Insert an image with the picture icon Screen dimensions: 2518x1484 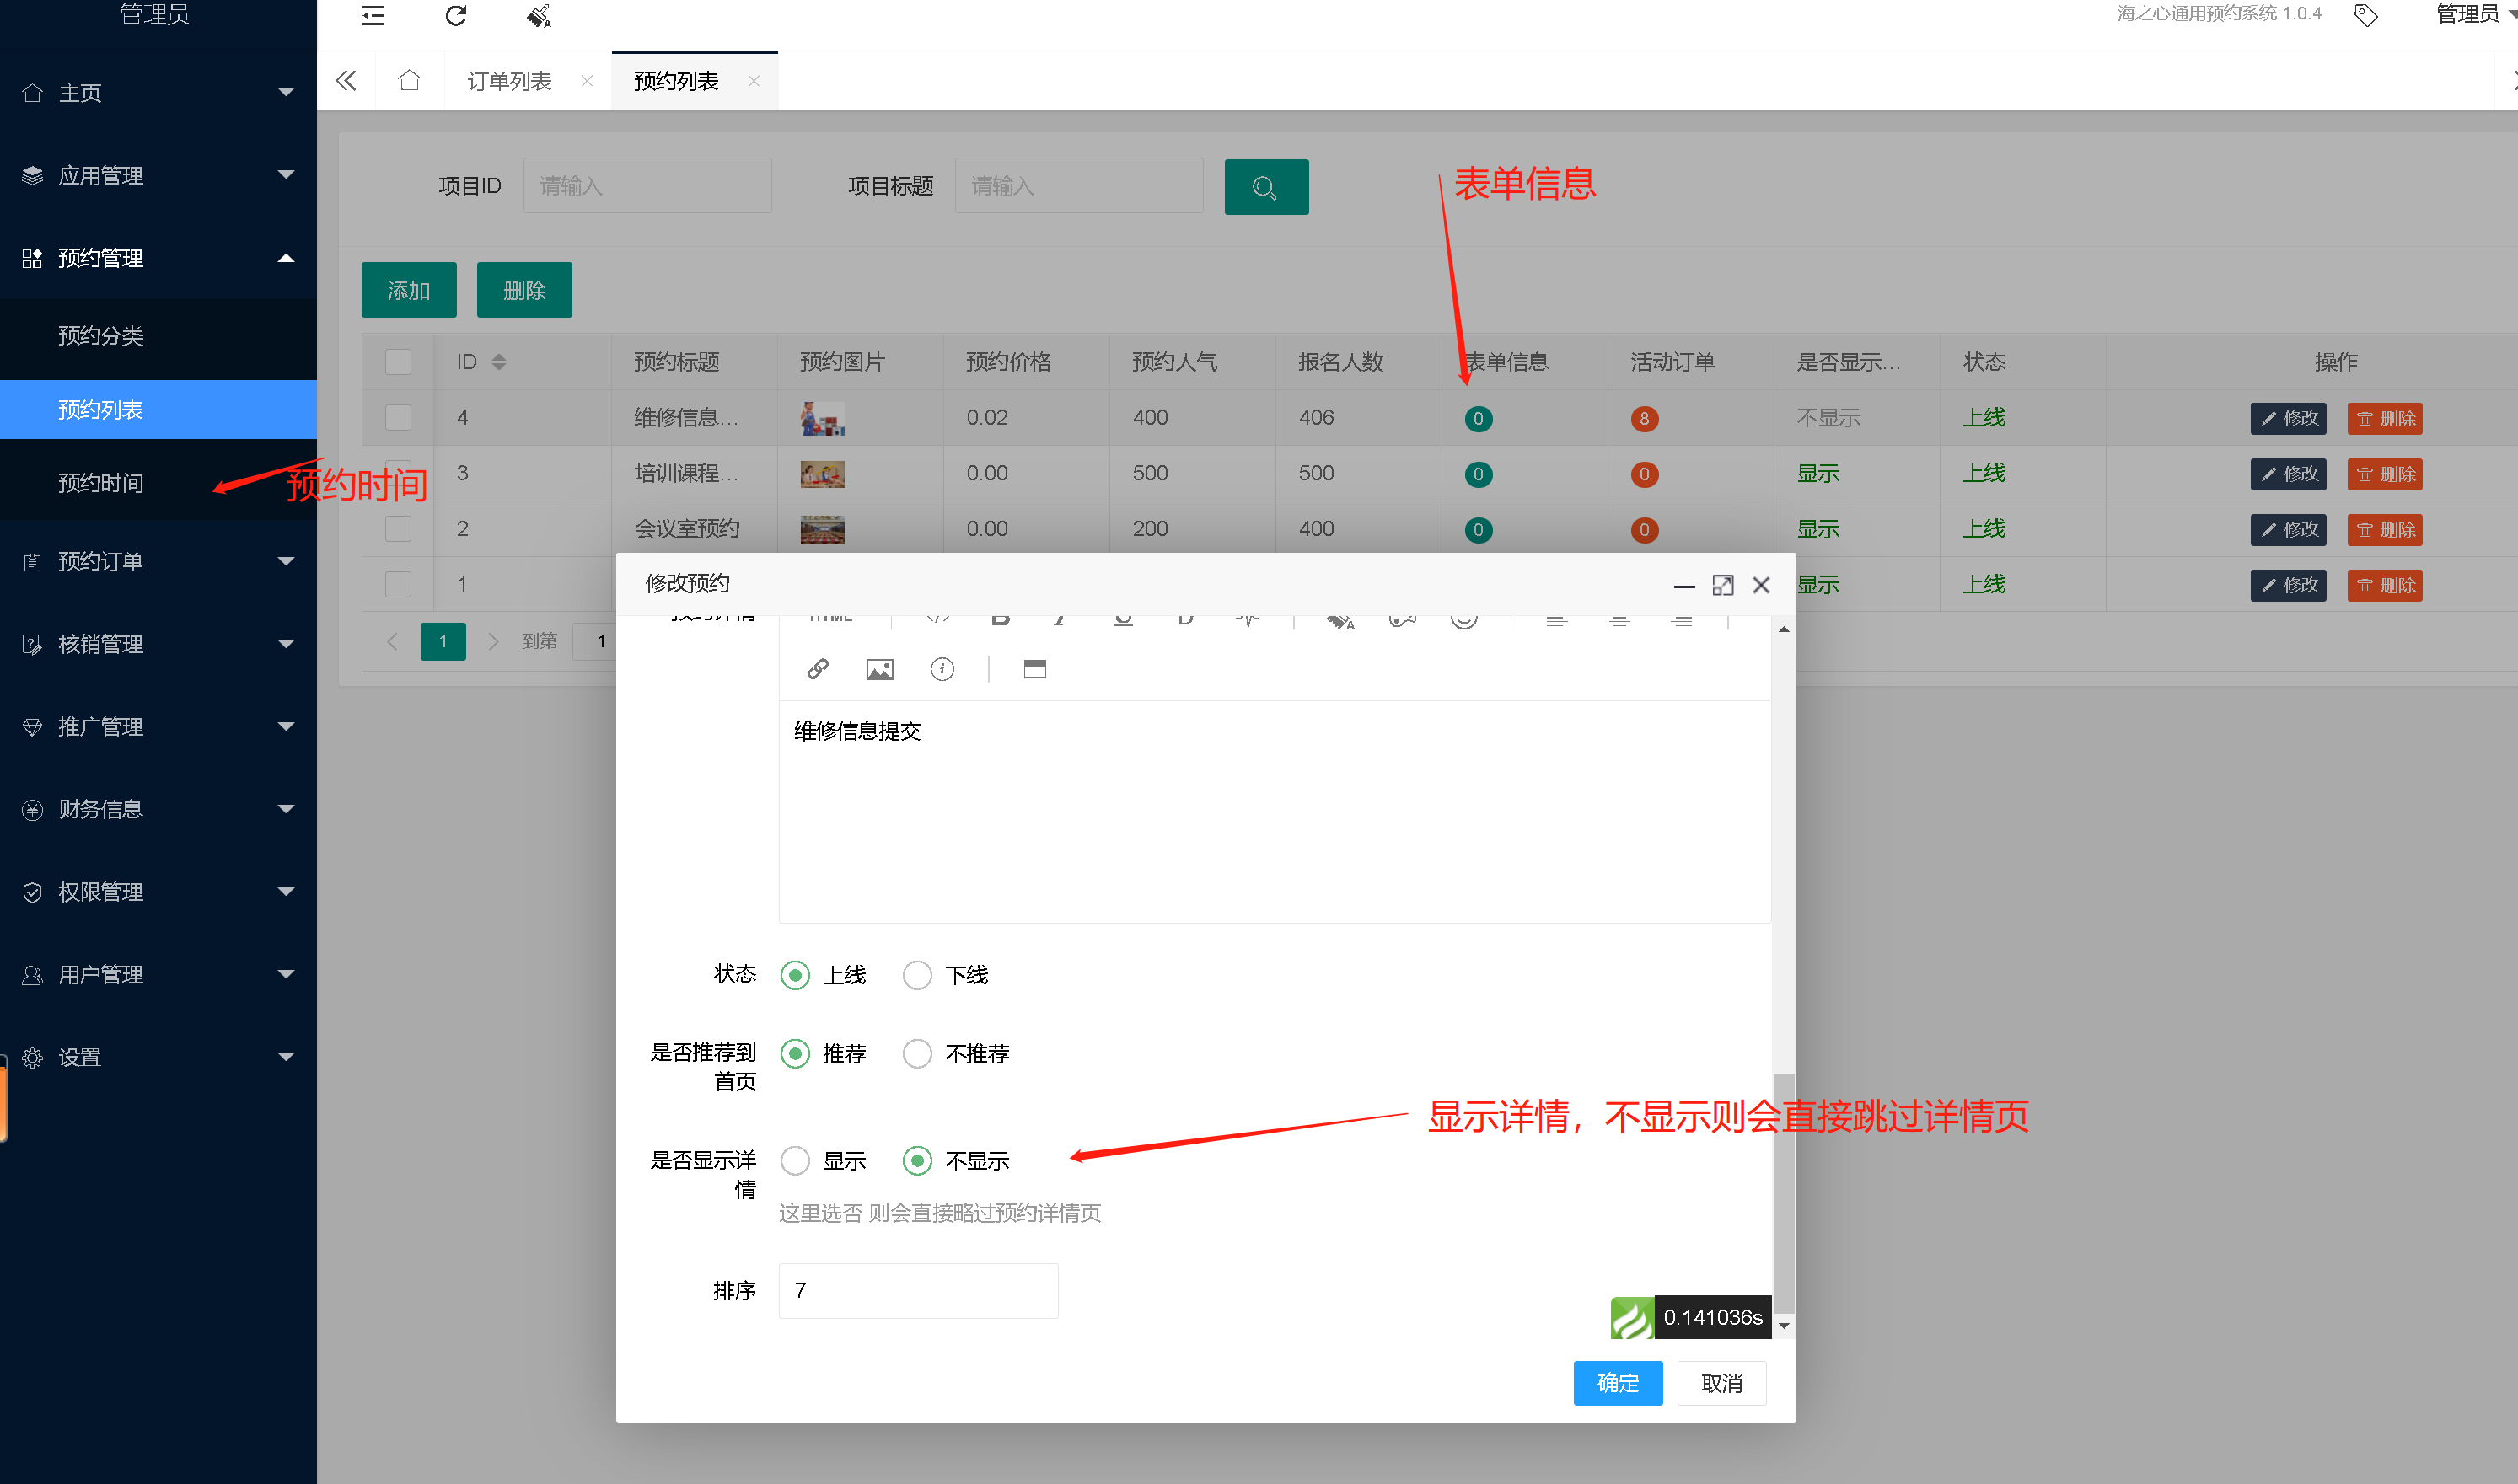tap(880, 669)
